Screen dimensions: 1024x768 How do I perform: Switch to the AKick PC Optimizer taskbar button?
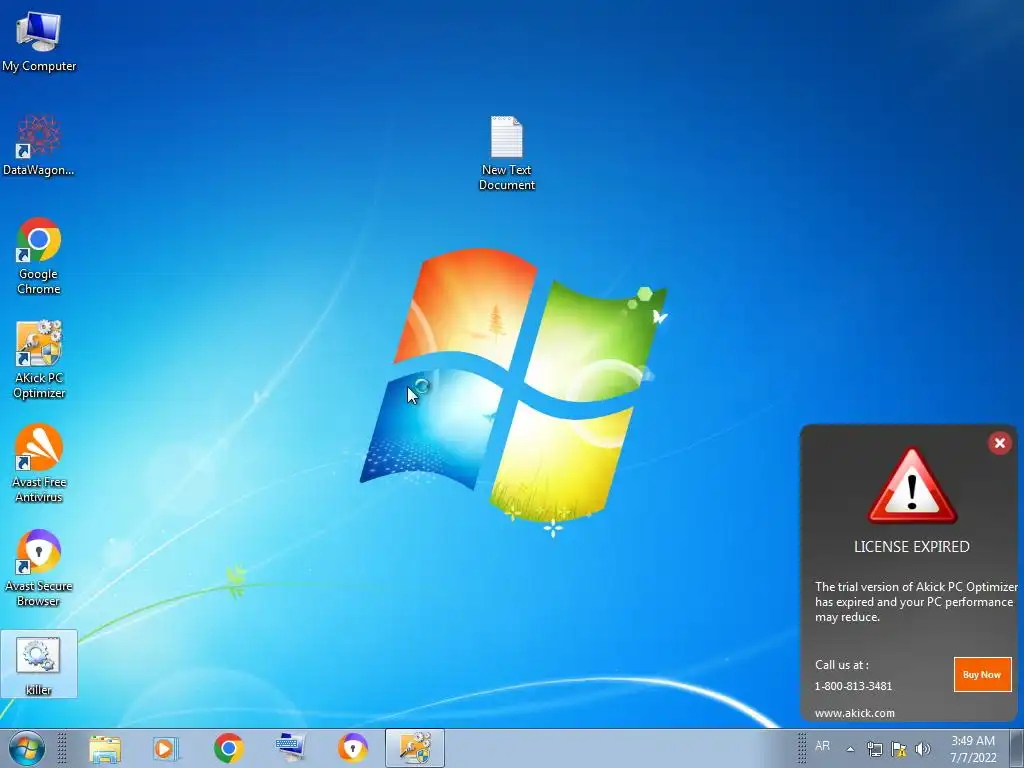coord(415,748)
